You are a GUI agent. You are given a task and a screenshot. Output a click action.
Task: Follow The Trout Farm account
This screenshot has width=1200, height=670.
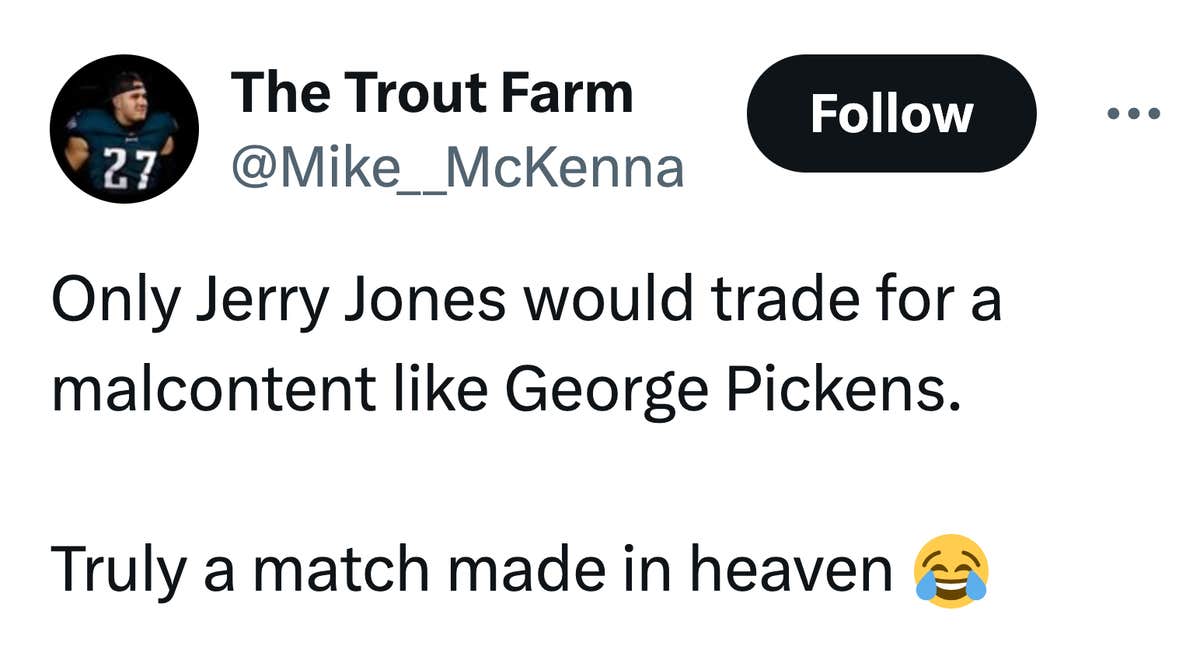pyautogui.click(x=889, y=113)
